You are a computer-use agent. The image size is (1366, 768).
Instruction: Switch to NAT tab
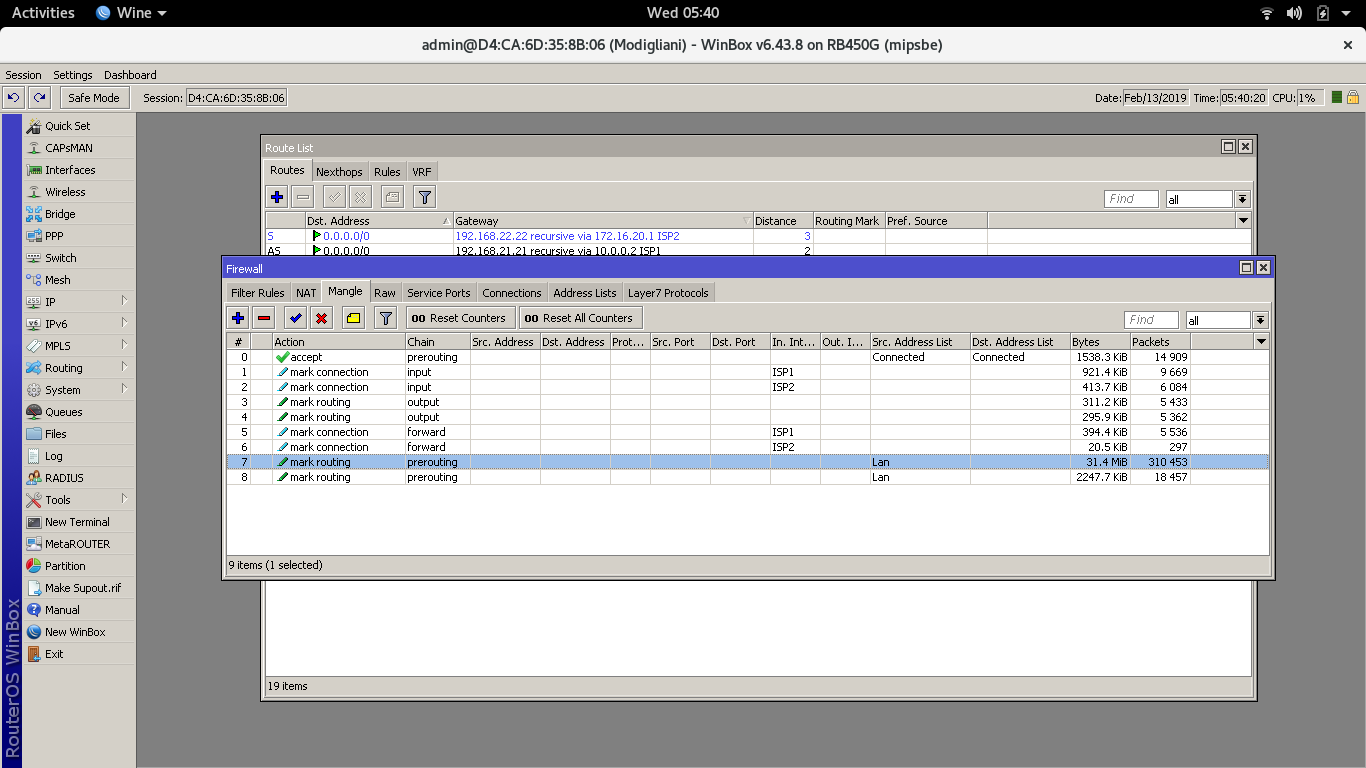(306, 293)
